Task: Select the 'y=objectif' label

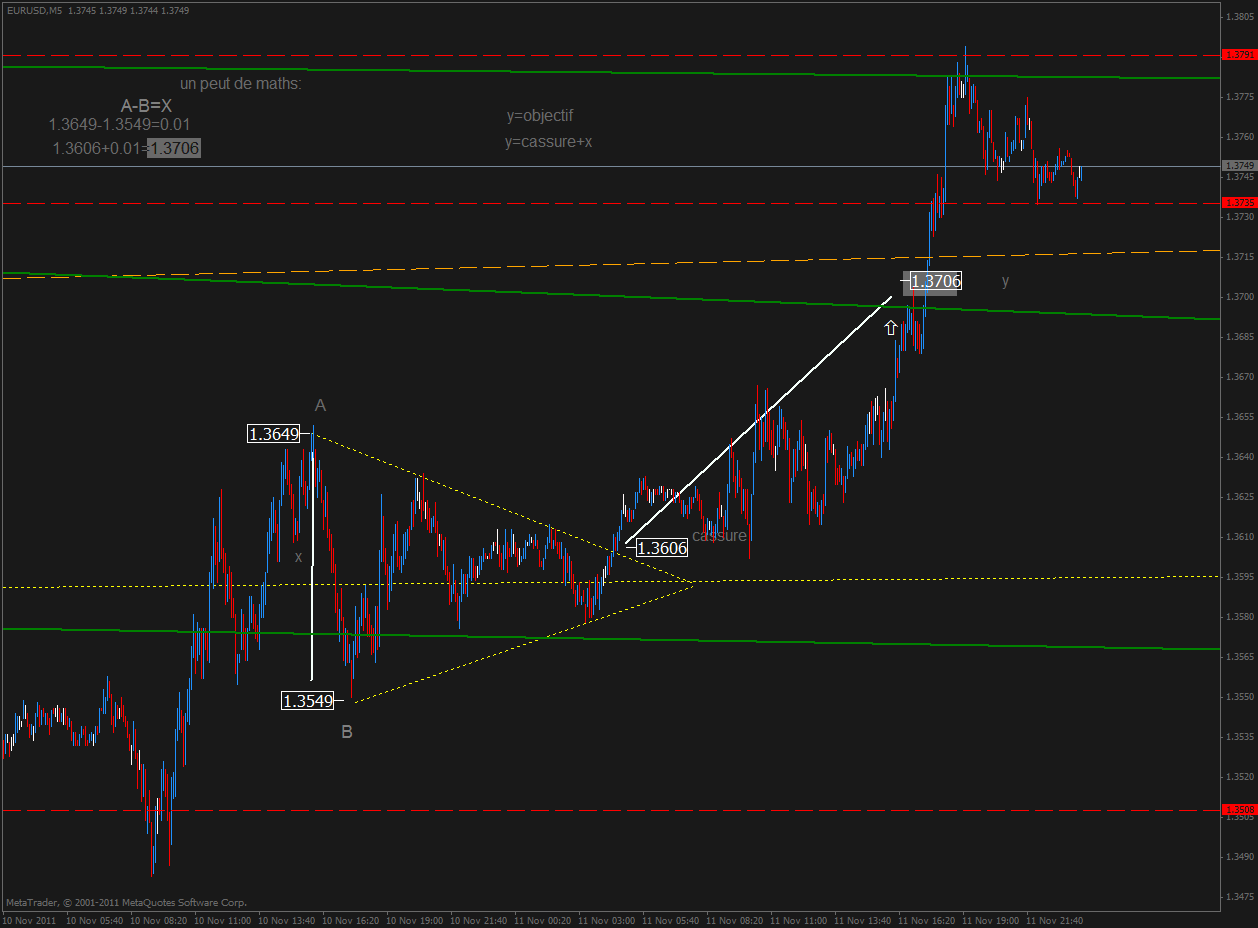Action: (x=540, y=116)
